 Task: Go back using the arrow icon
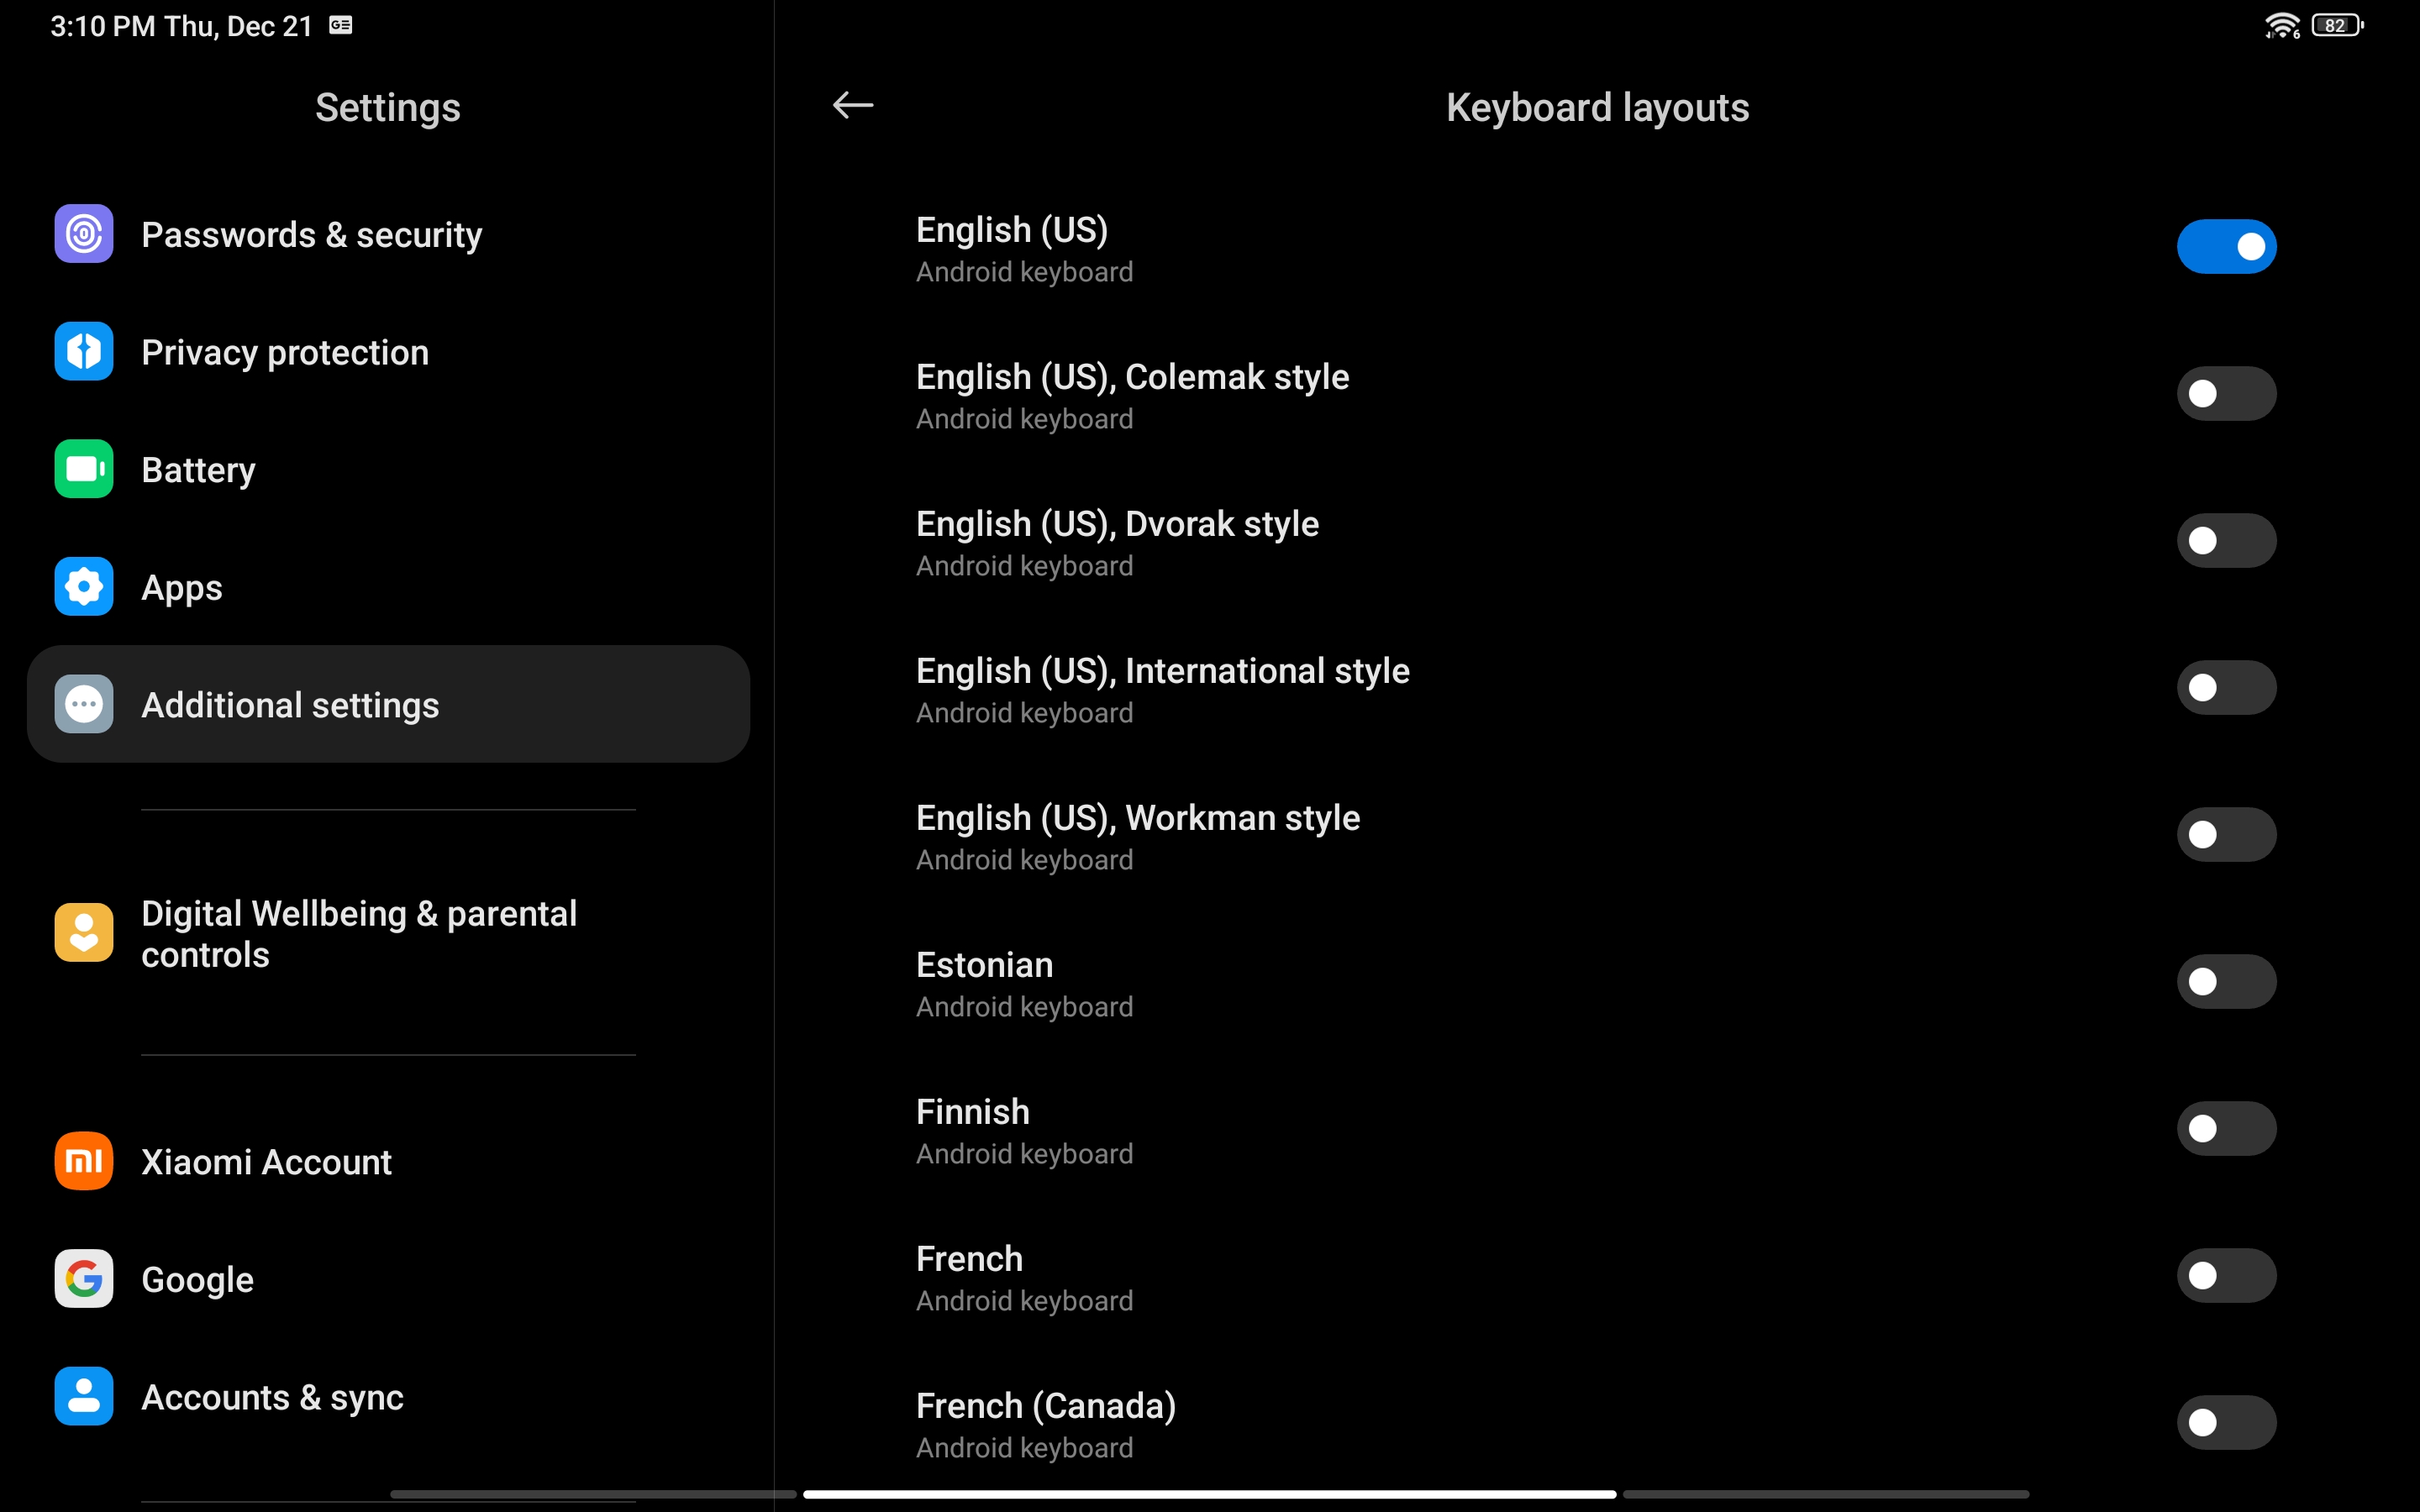point(853,105)
